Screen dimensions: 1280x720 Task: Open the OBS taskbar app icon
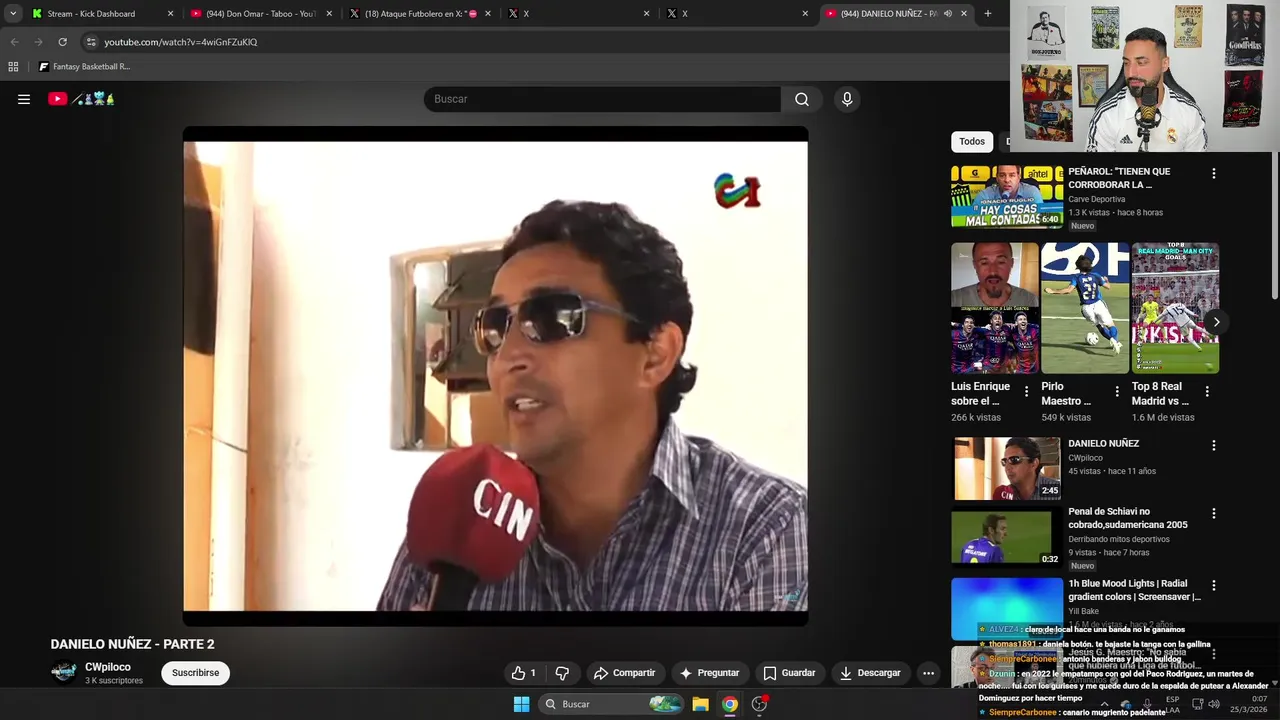point(760,704)
